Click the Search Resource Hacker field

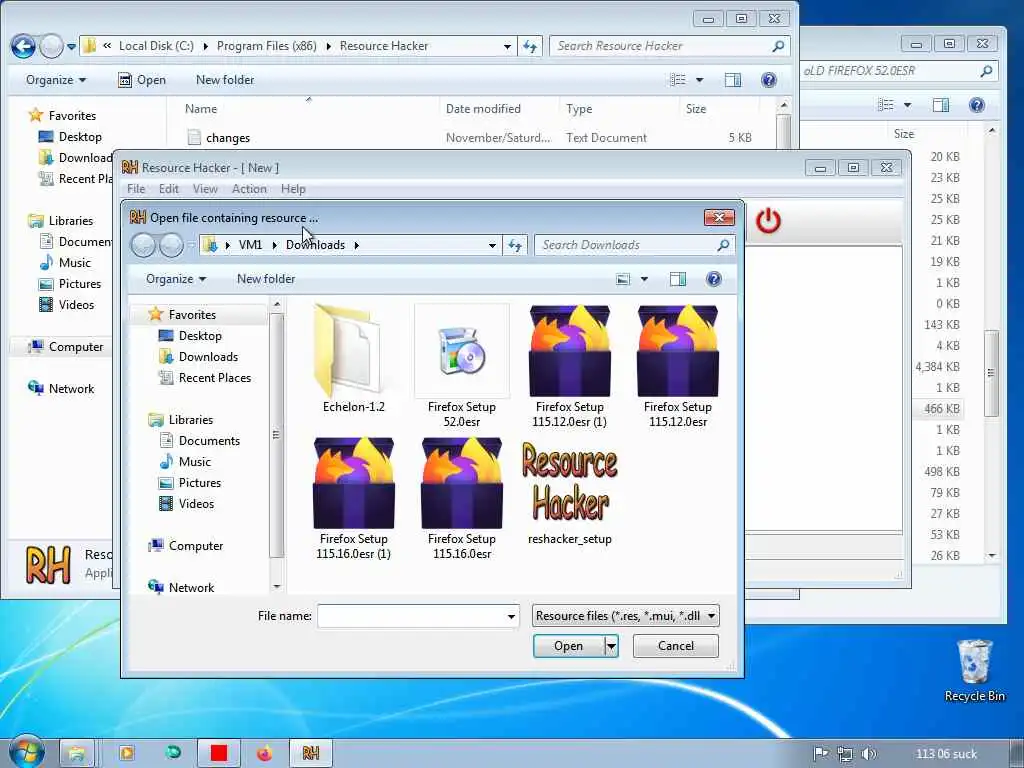[x=669, y=46]
